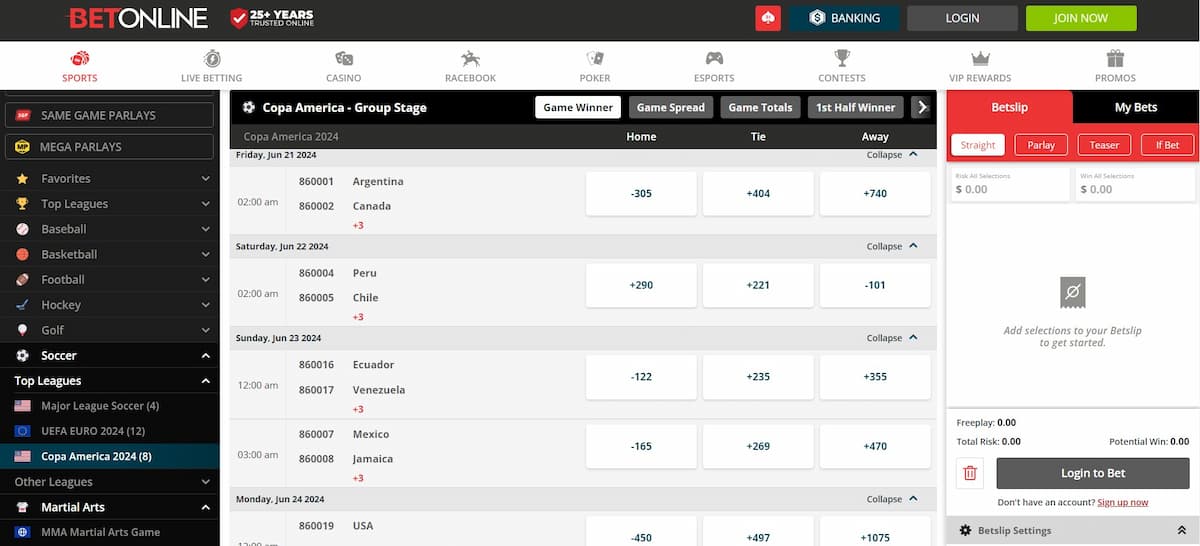Click the Basketball ball icon

coord(22,254)
